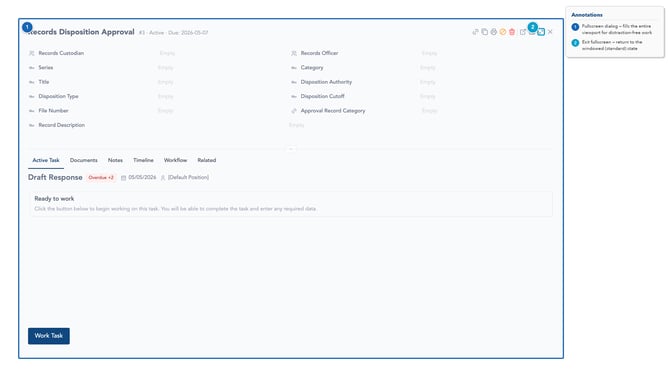
Task: Collapse the fields section using the divider chevron
Action: tap(291, 149)
